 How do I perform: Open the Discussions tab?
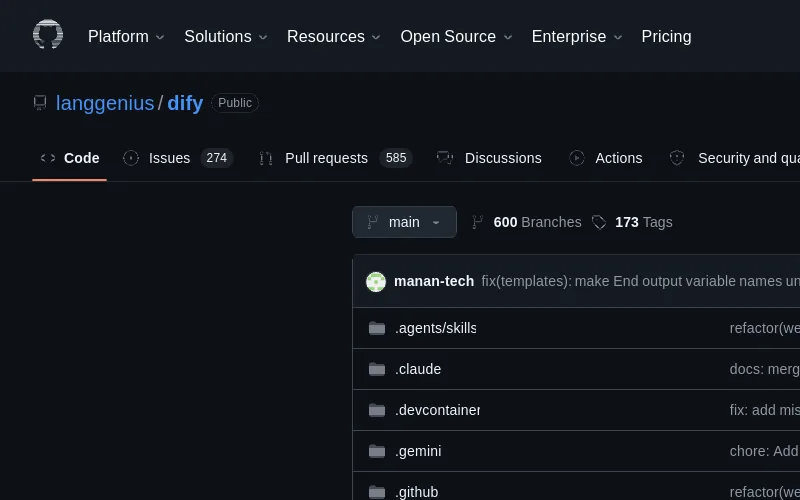[x=489, y=158]
